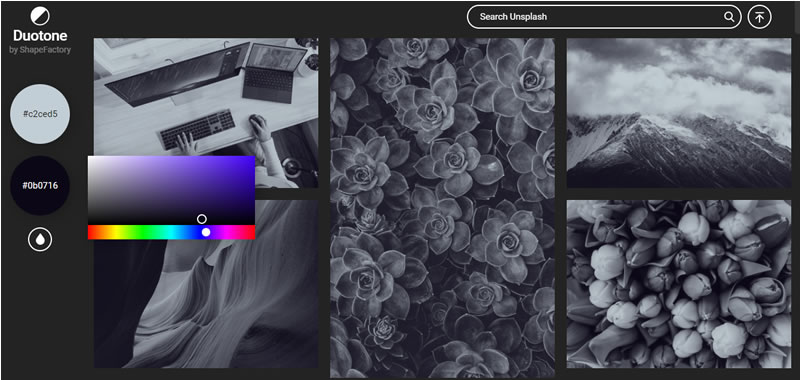Select the tulips photo thumbnail
Viewport: 800px width, 380px height.
pyautogui.click(x=679, y=284)
